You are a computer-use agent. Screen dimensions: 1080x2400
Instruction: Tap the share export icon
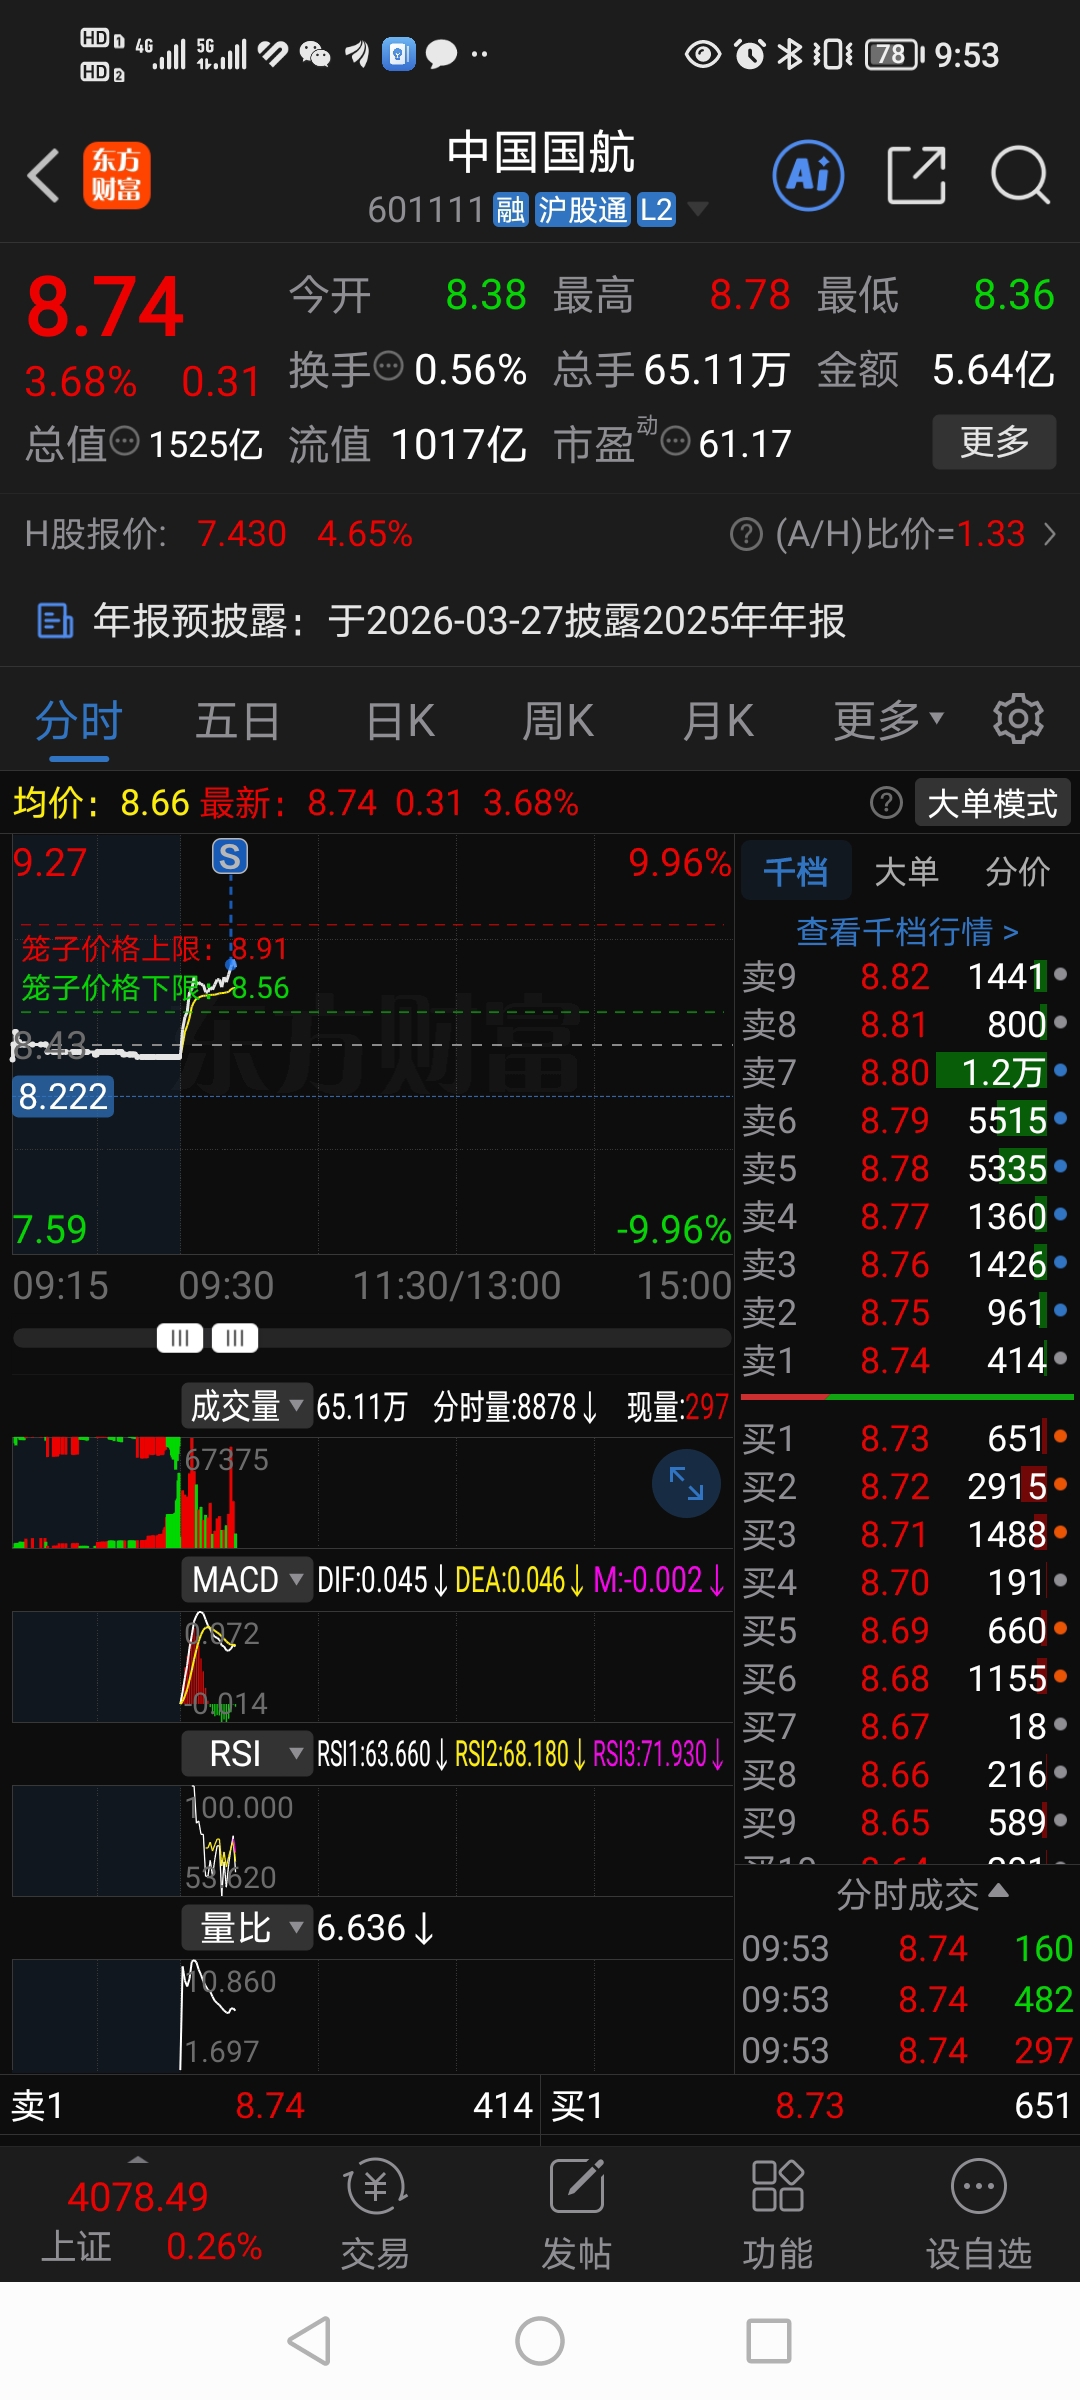pyautogui.click(x=917, y=175)
